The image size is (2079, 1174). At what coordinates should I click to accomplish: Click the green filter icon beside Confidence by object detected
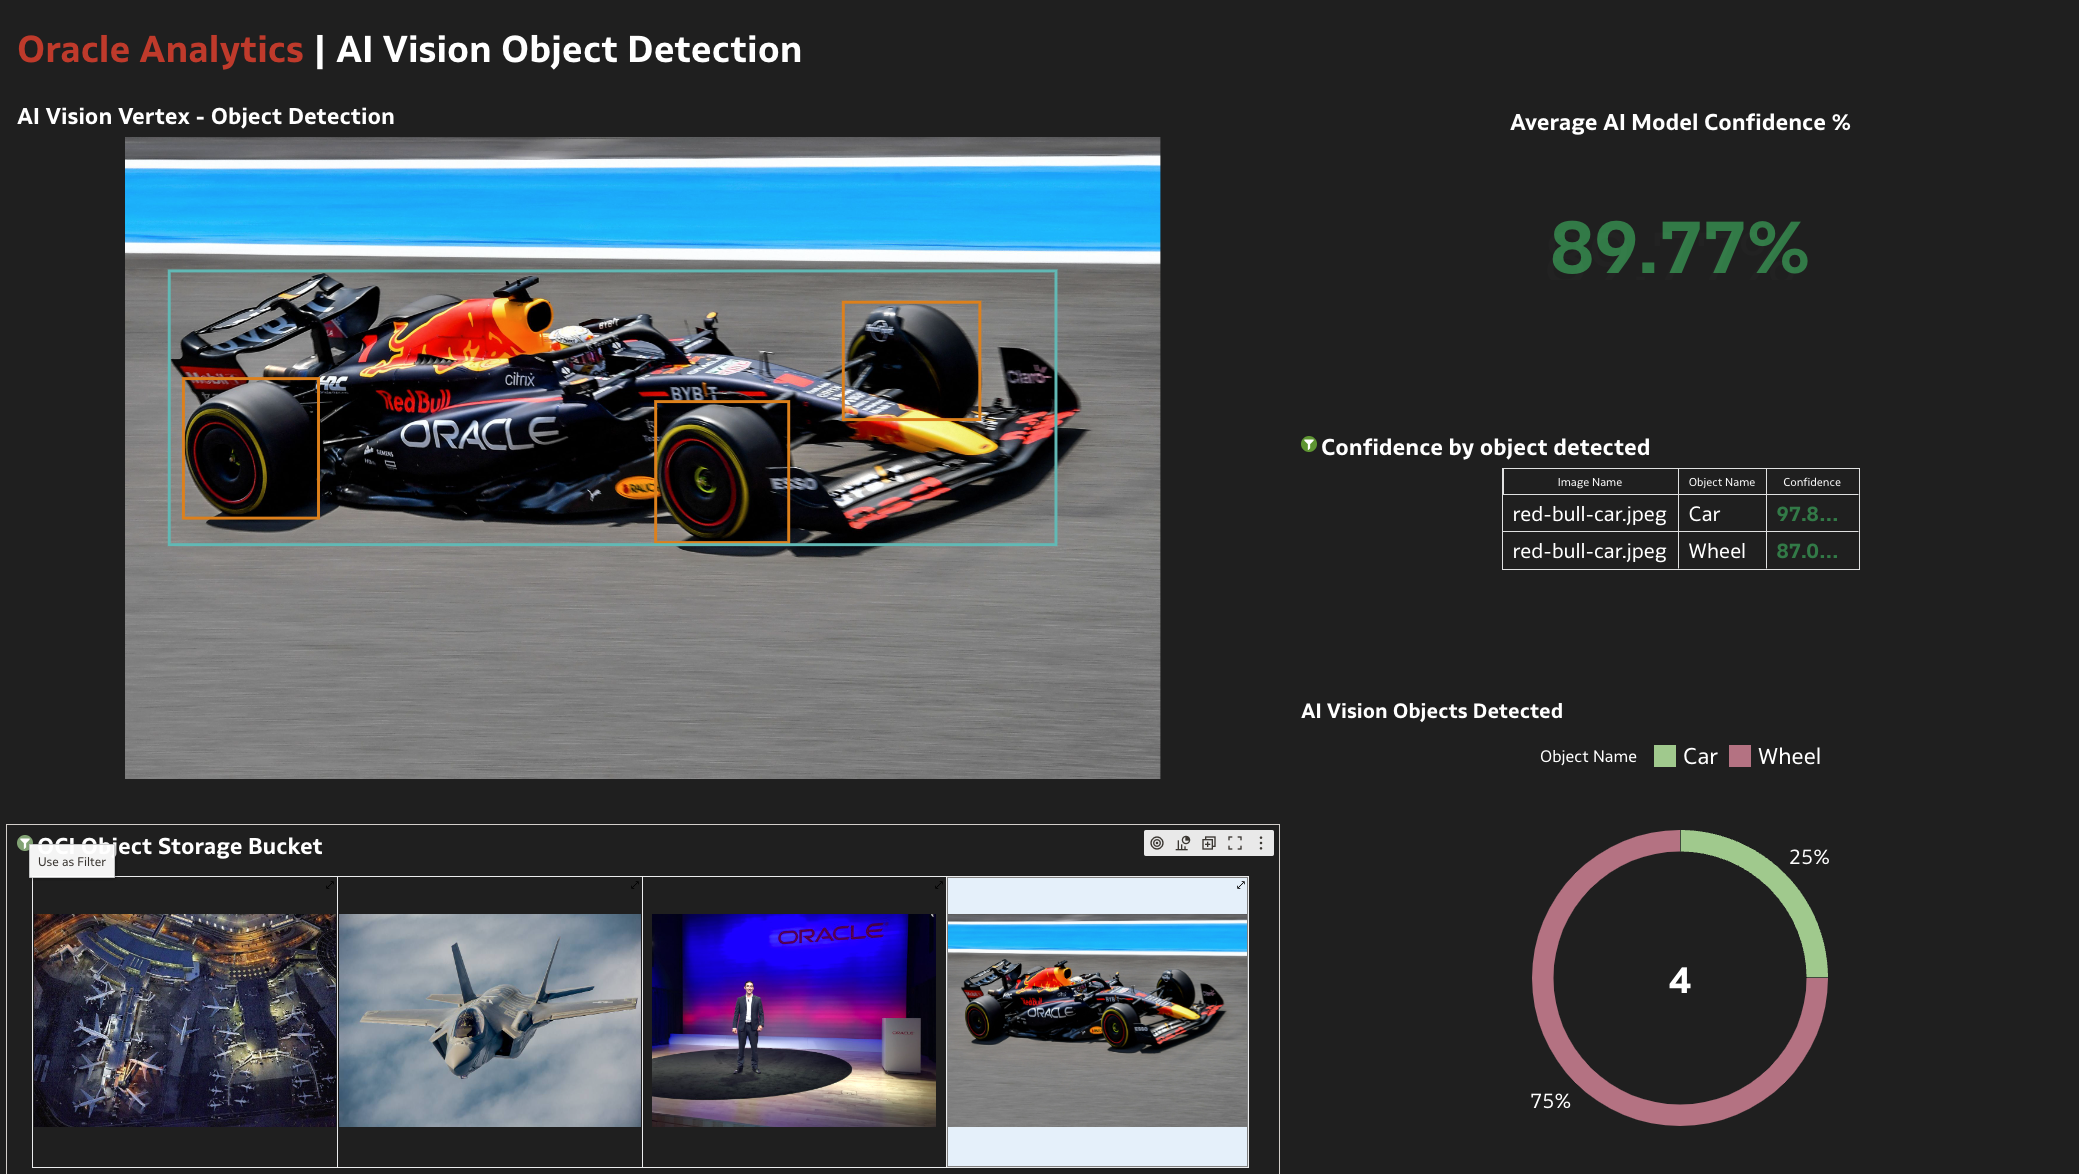click(x=1307, y=447)
